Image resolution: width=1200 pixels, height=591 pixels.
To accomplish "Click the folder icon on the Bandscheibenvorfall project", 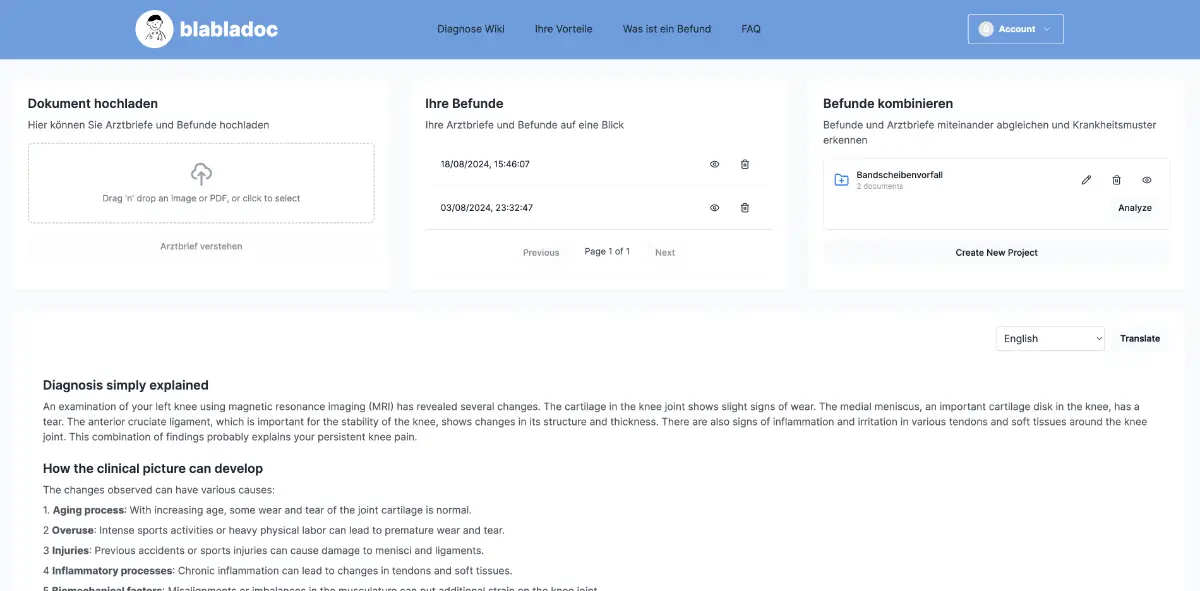I will (x=841, y=179).
